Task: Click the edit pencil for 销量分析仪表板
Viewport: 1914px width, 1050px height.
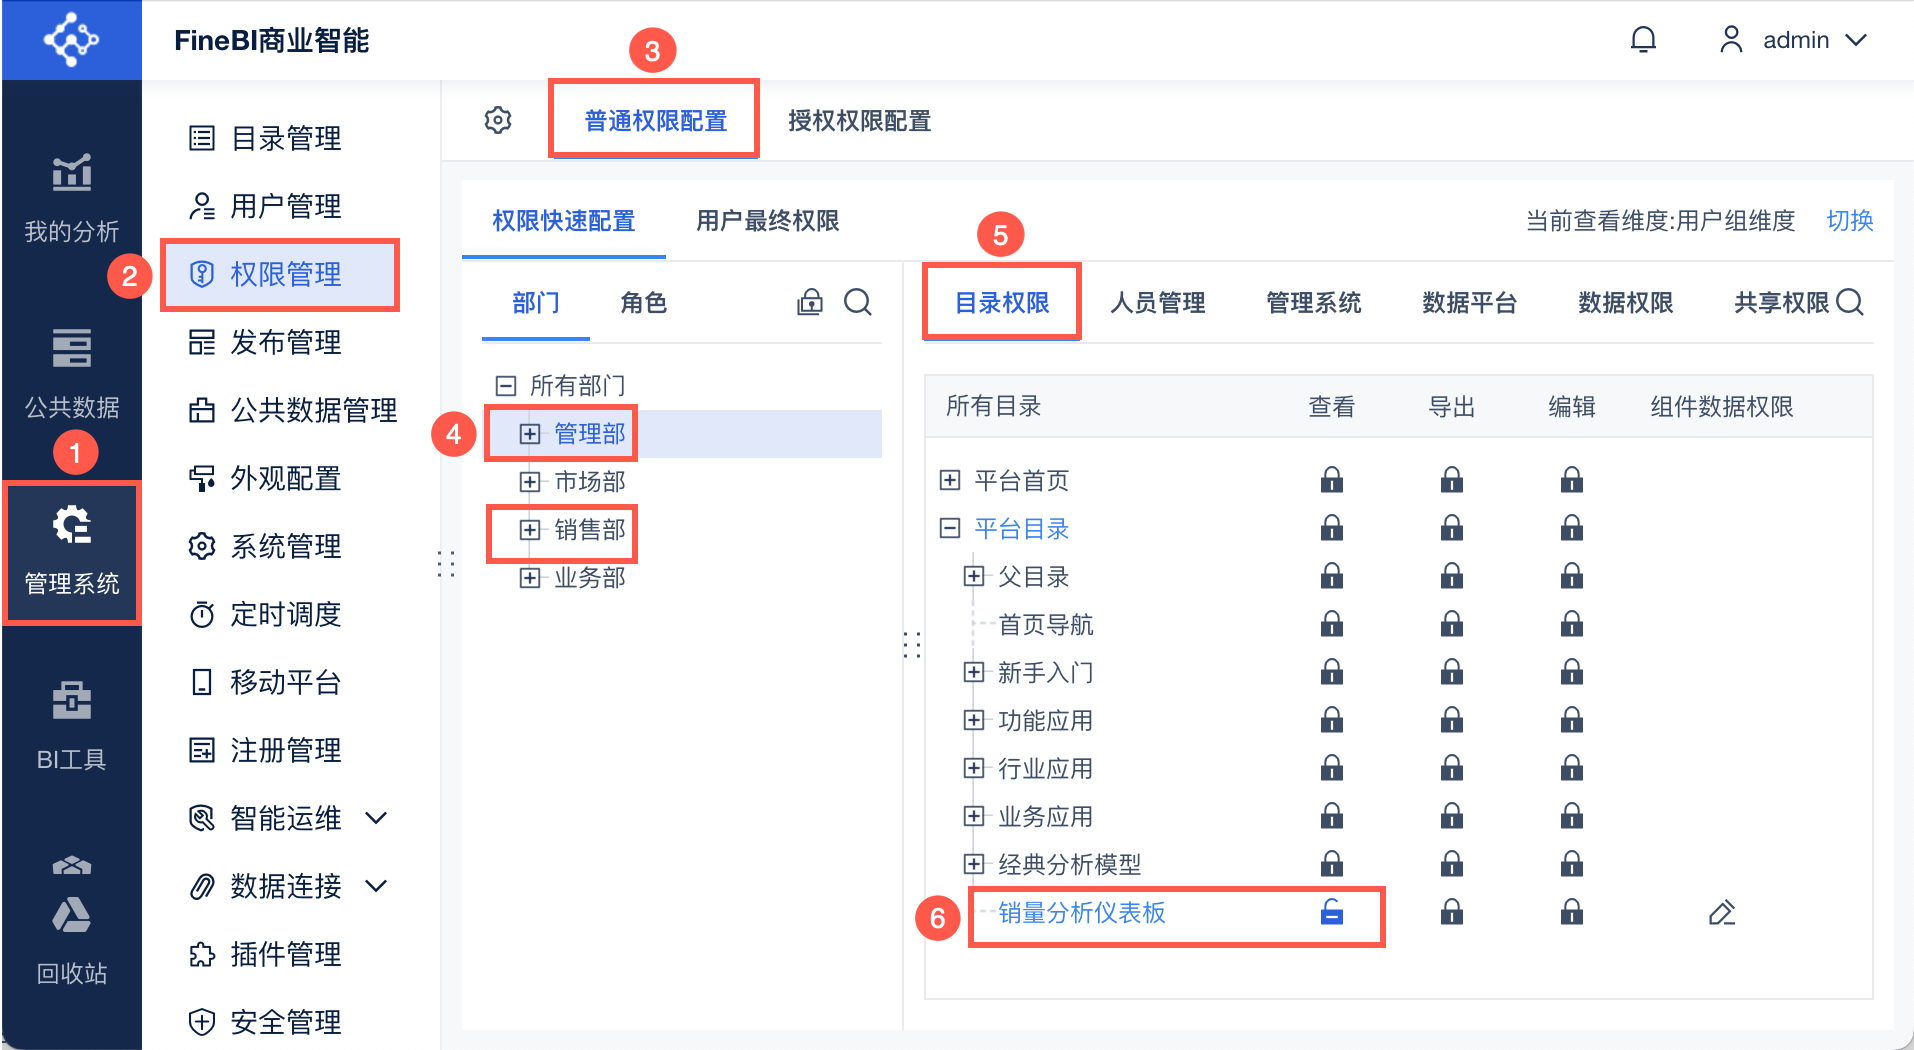Action: pos(1721,913)
